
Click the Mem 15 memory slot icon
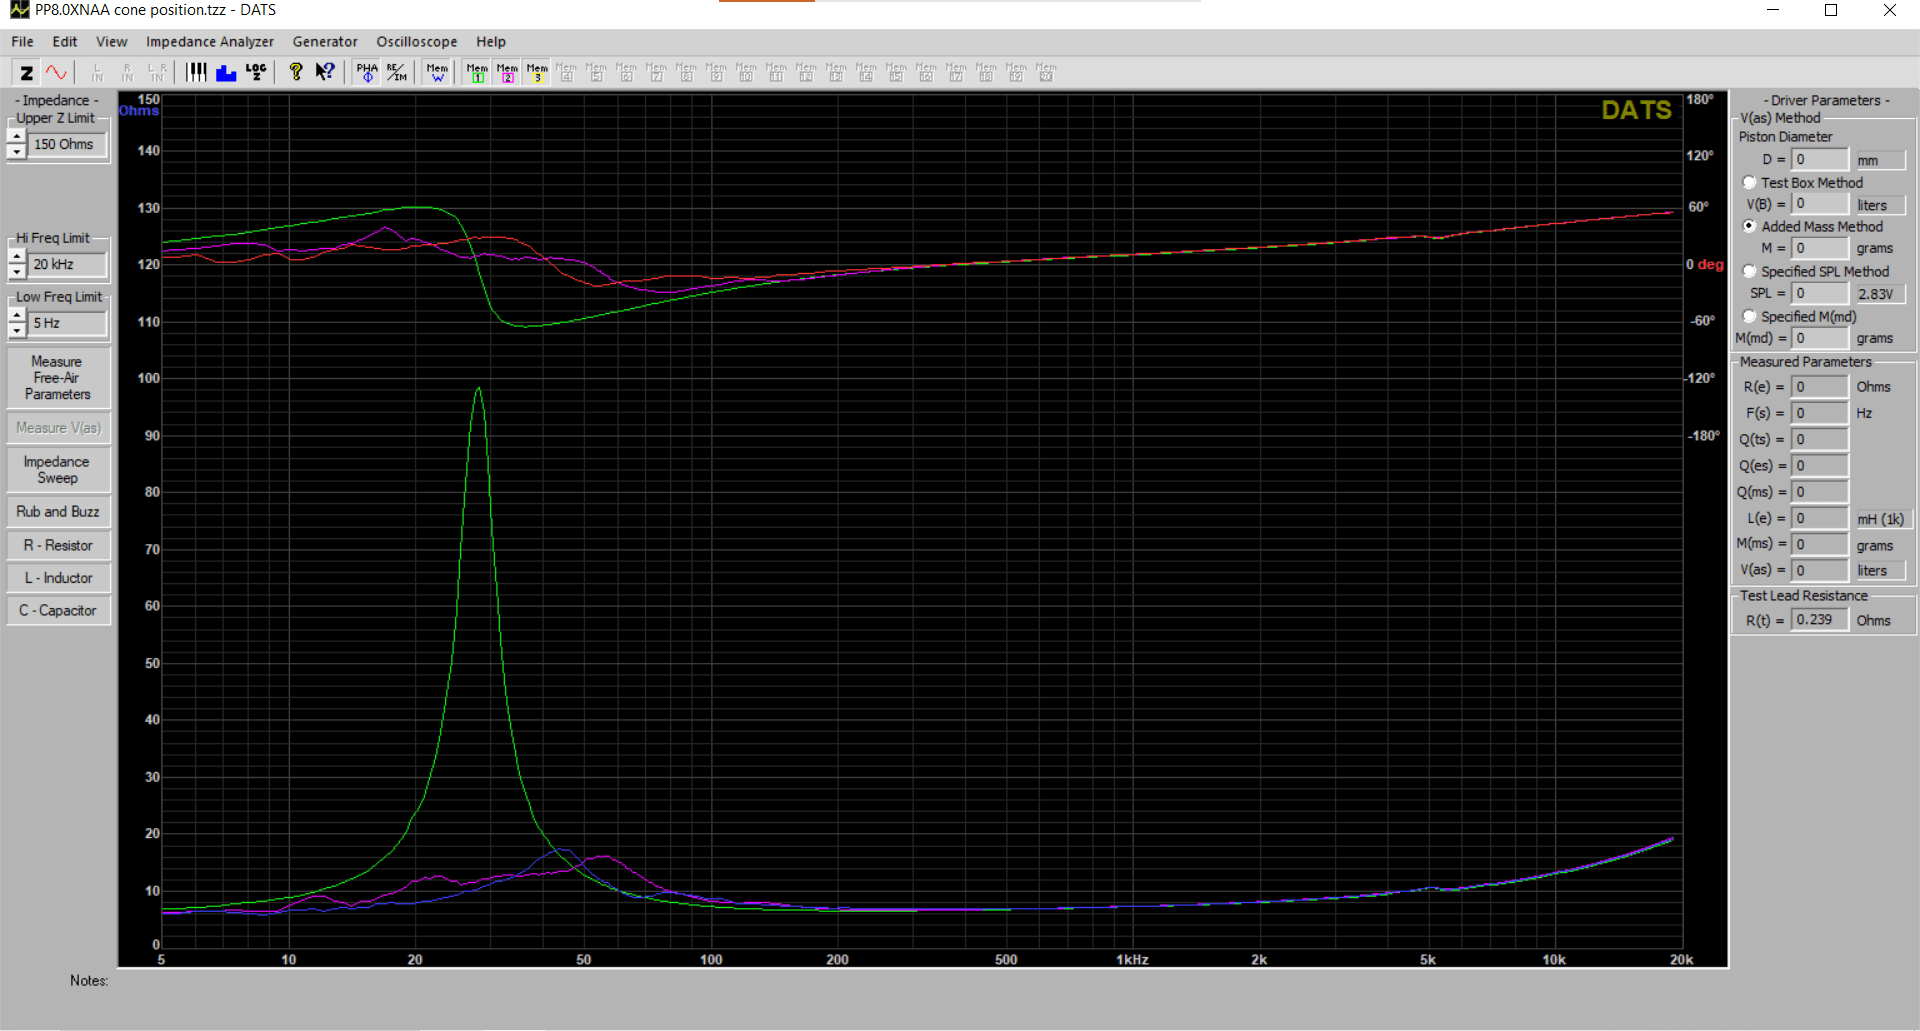point(896,72)
